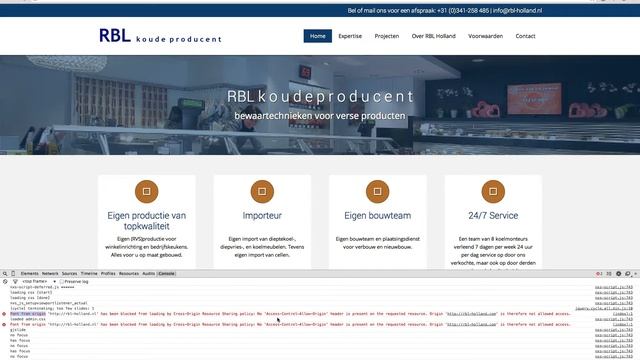
Task: Click the orange icon above Eigen bouwteam
Action: 378,191
